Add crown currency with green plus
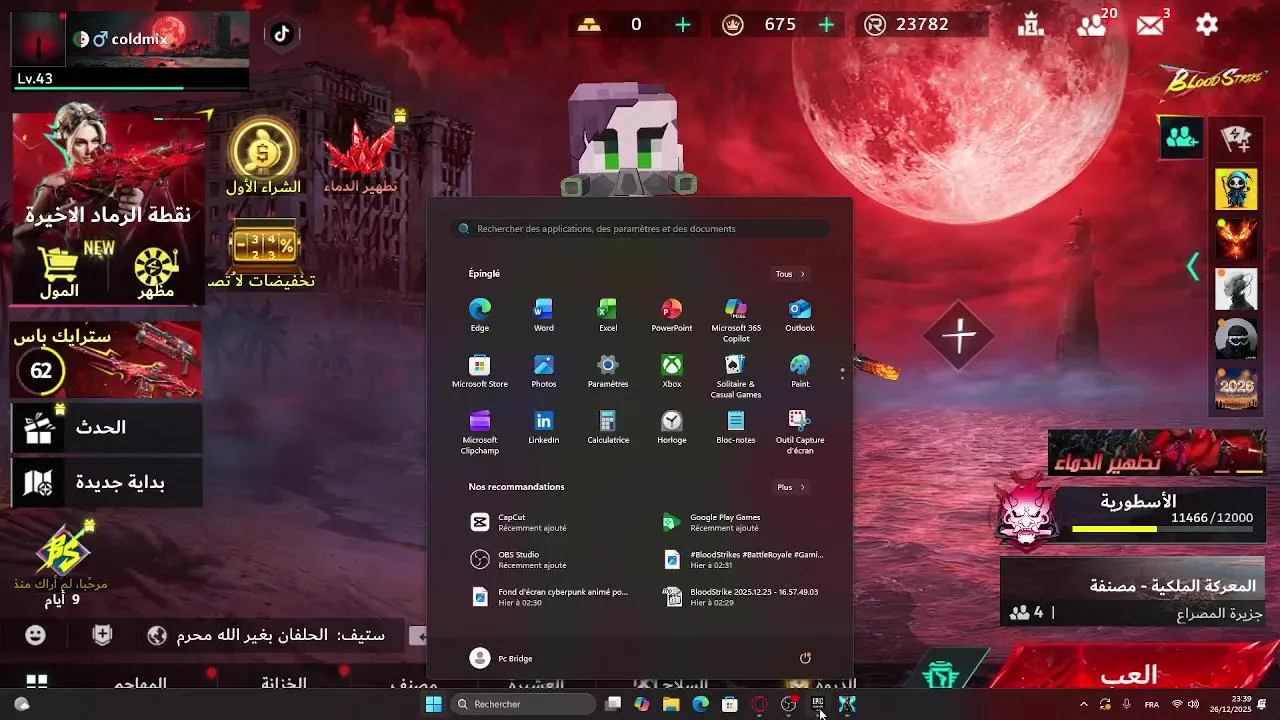1280x720 pixels. [x=826, y=25]
